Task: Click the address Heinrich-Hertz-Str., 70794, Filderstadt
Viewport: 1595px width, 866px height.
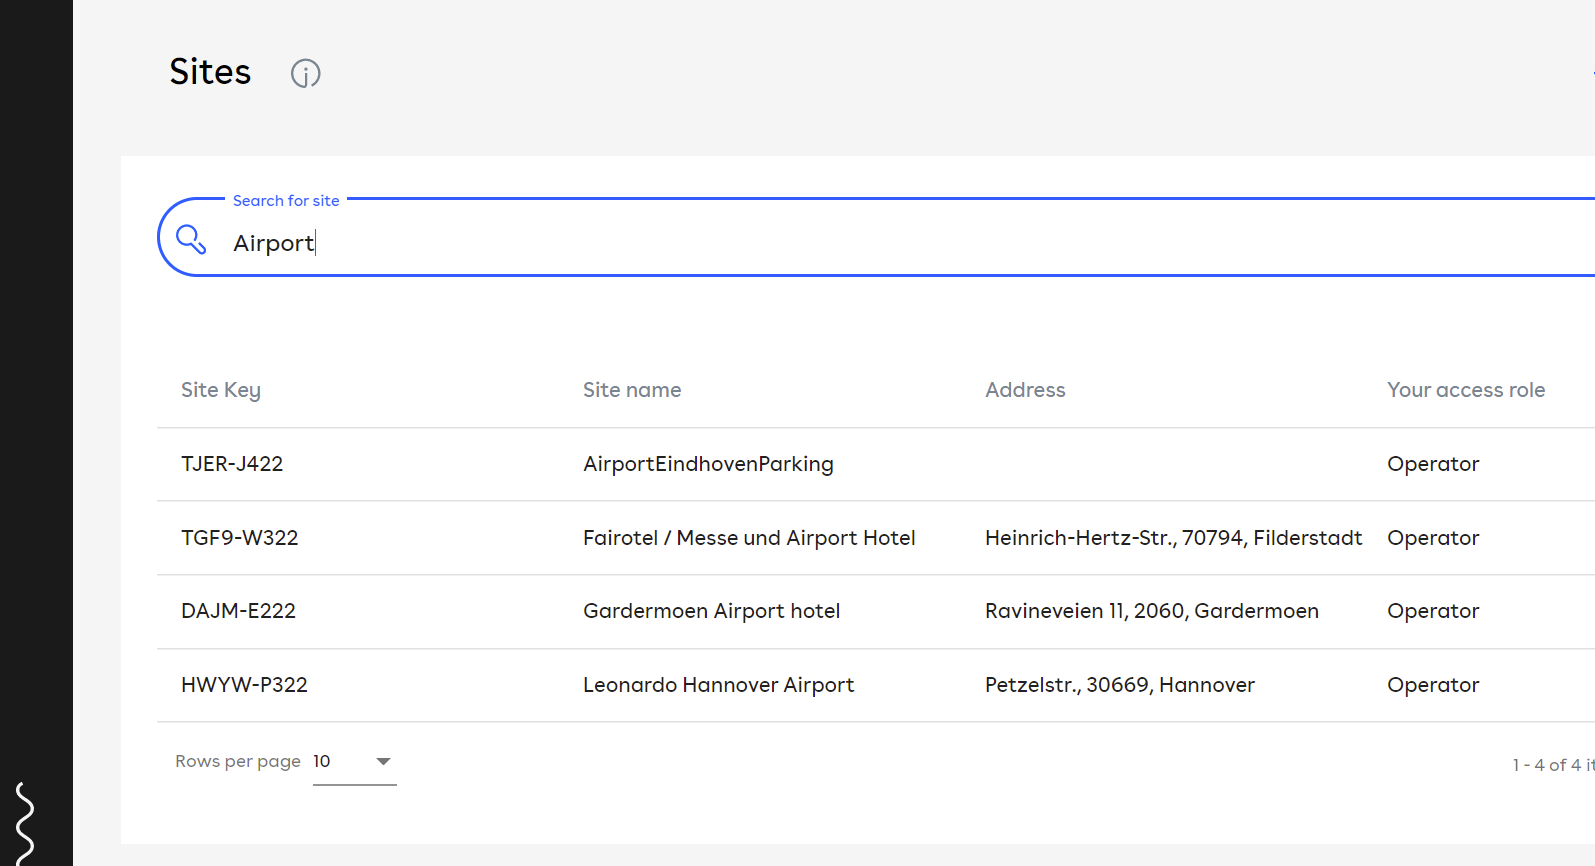Action: (1173, 538)
